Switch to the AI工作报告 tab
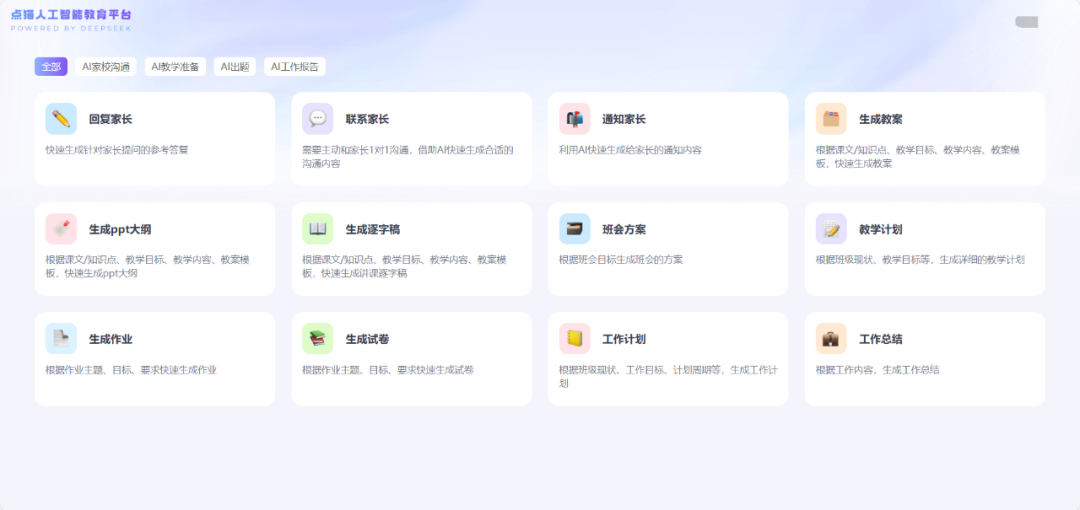This screenshot has width=1080, height=510. [x=295, y=67]
